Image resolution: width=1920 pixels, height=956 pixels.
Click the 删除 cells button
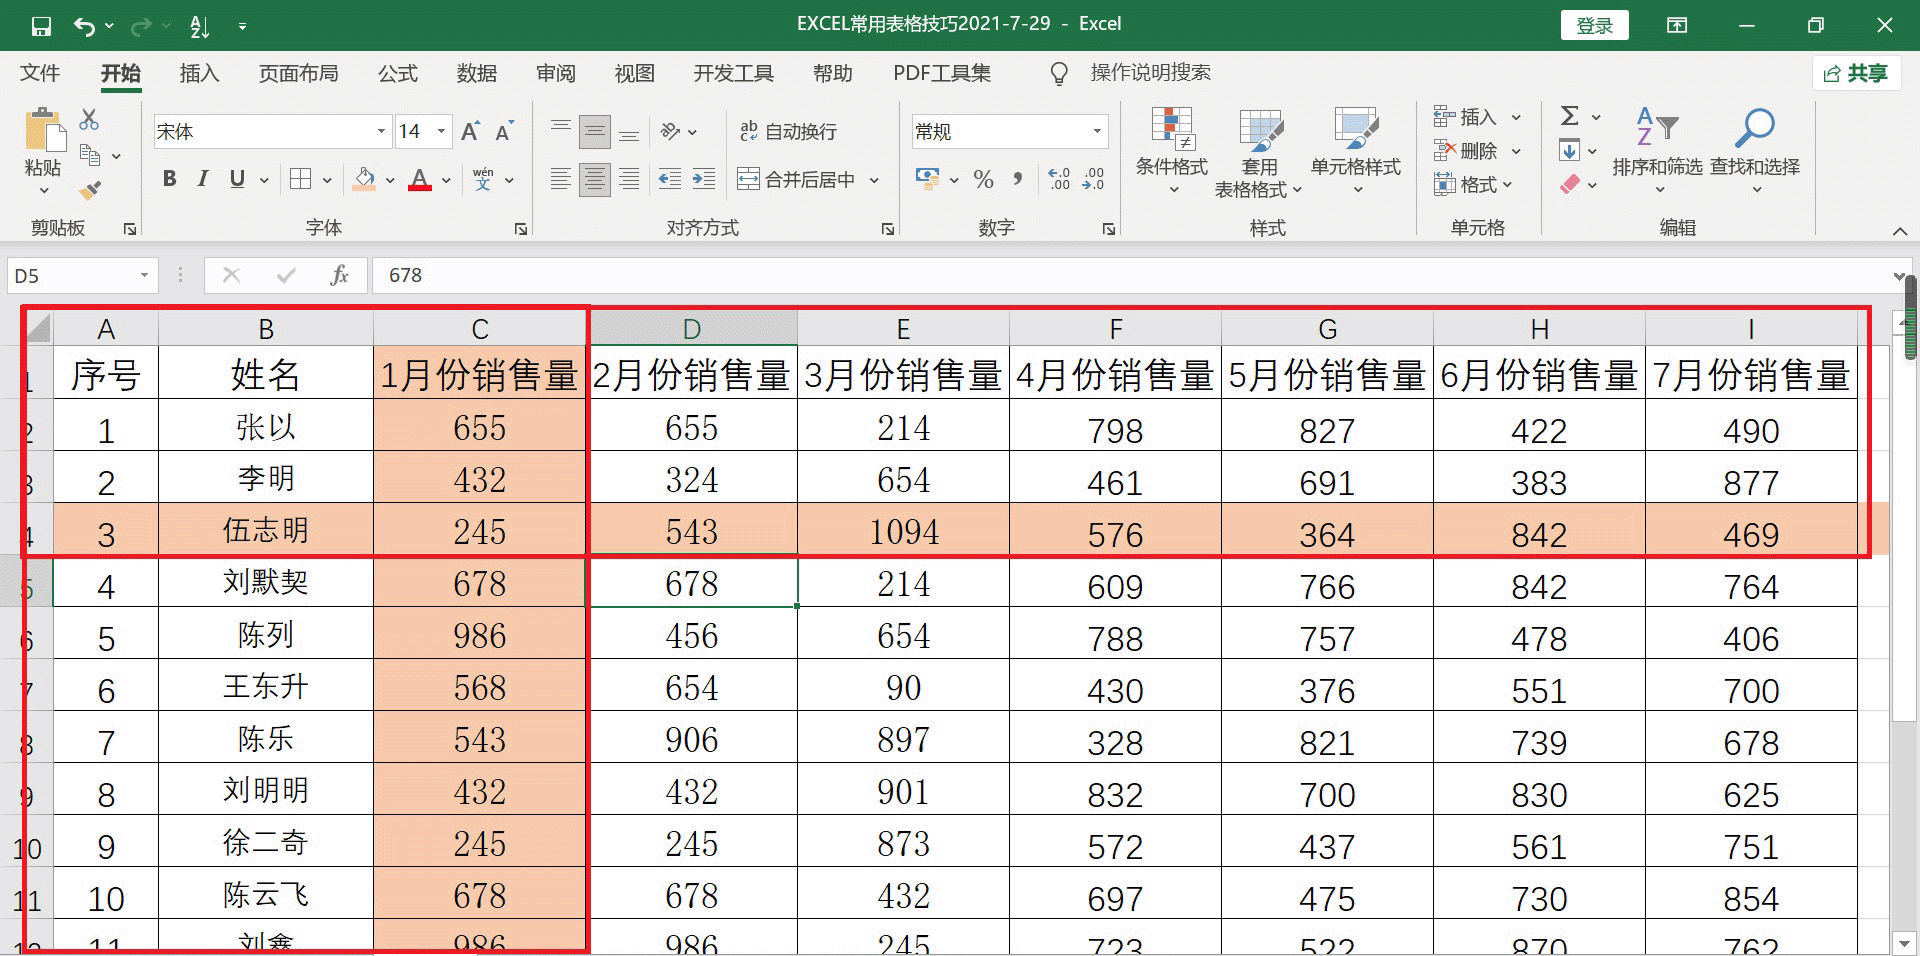pos(1477,151)
